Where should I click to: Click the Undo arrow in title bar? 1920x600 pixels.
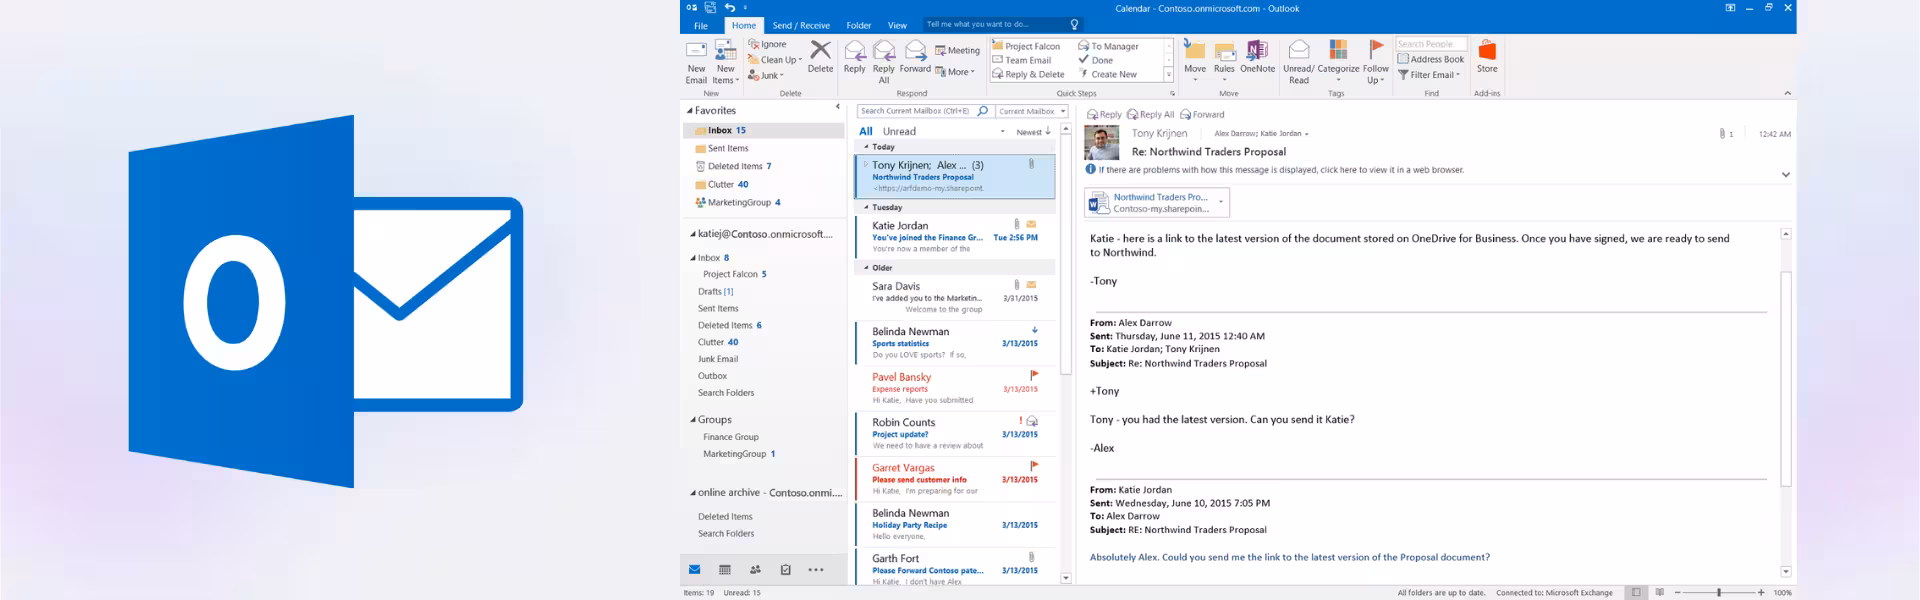[x=730, y=8]
